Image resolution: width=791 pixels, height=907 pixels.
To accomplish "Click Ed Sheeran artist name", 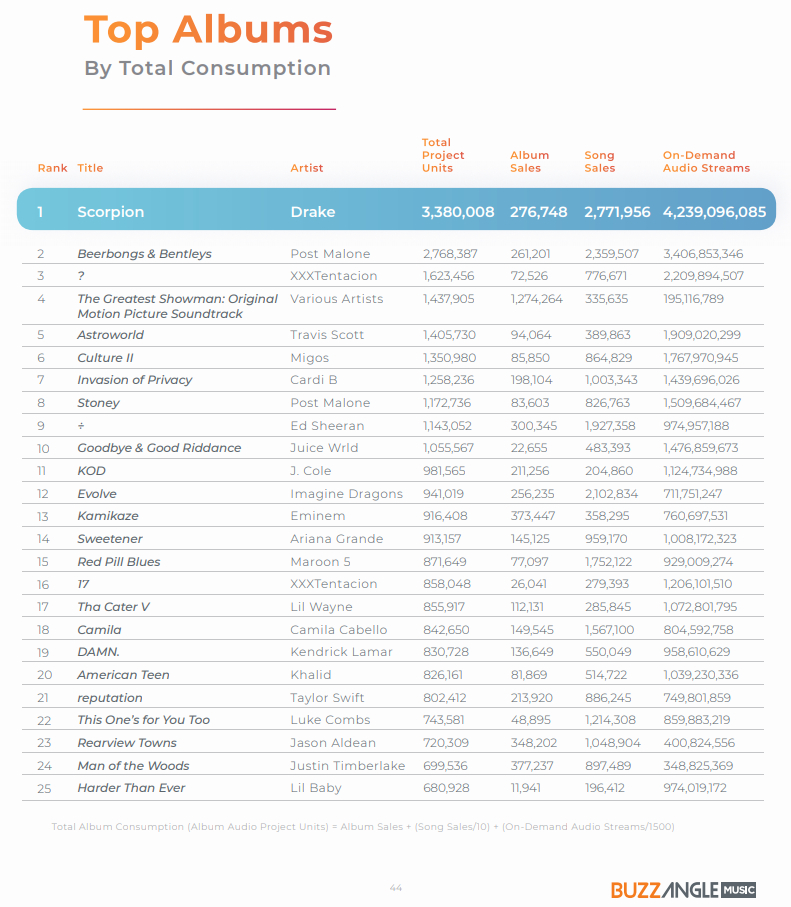I will 327,426.
